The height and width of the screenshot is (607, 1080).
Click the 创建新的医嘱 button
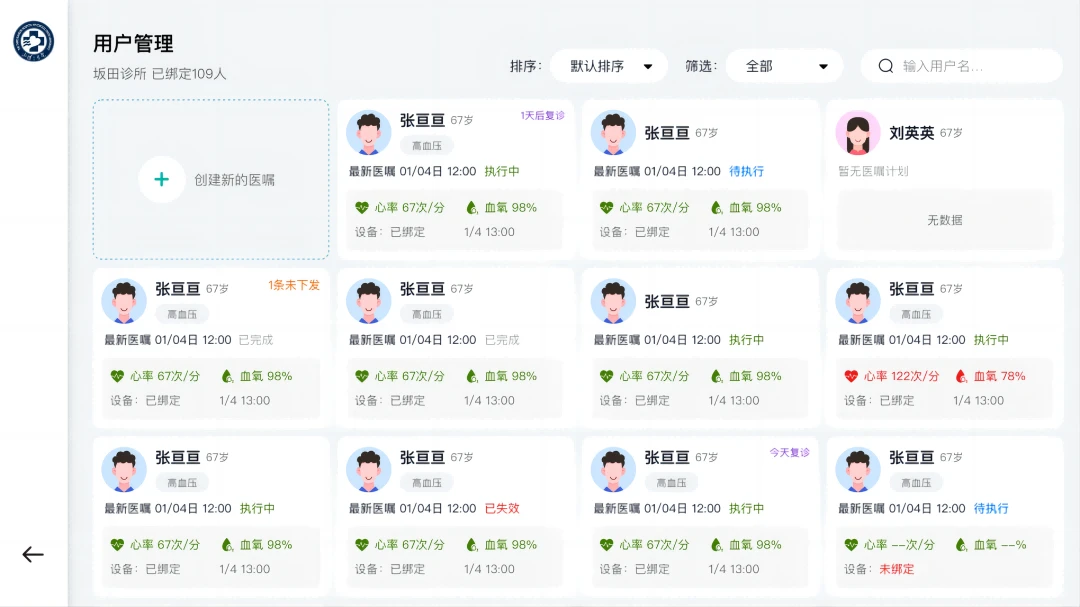[211, 179]
